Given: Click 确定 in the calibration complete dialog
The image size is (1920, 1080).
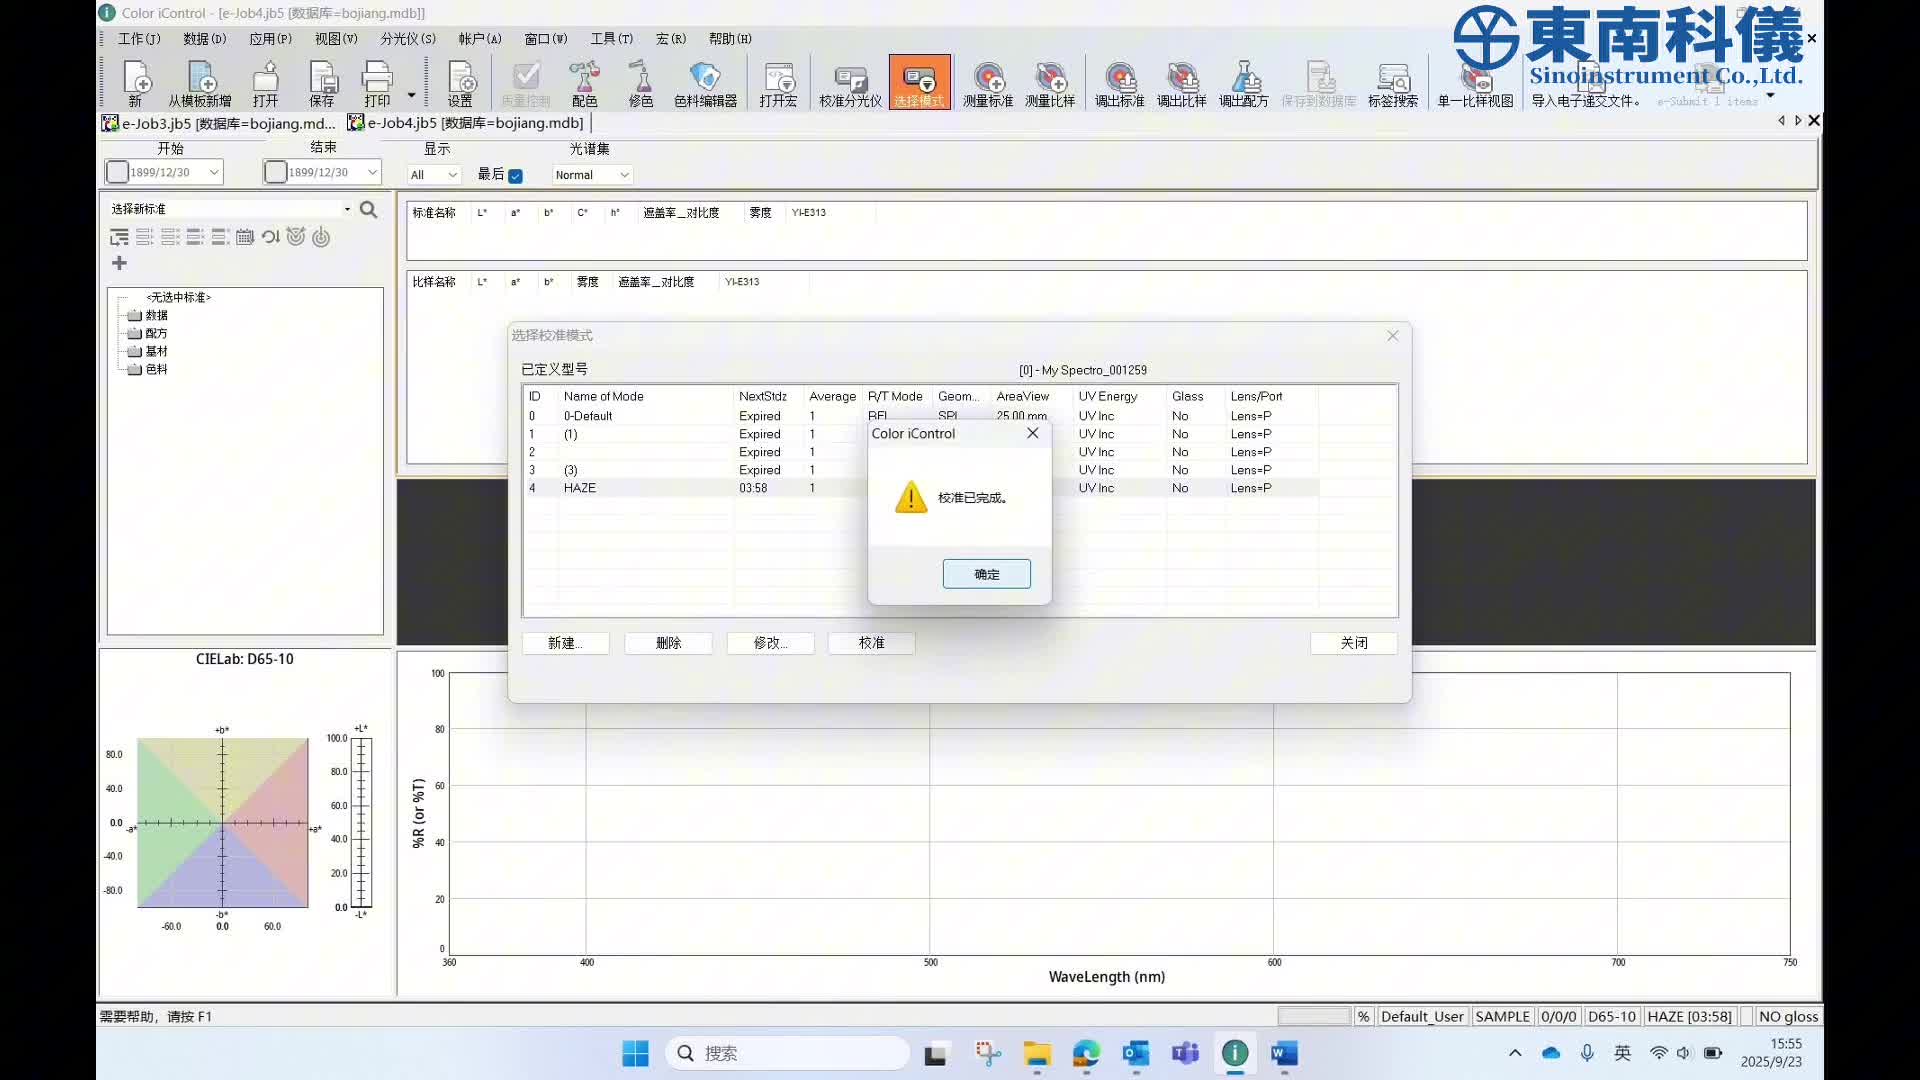Looking at the screenshot, I should [x=986, y=574].
